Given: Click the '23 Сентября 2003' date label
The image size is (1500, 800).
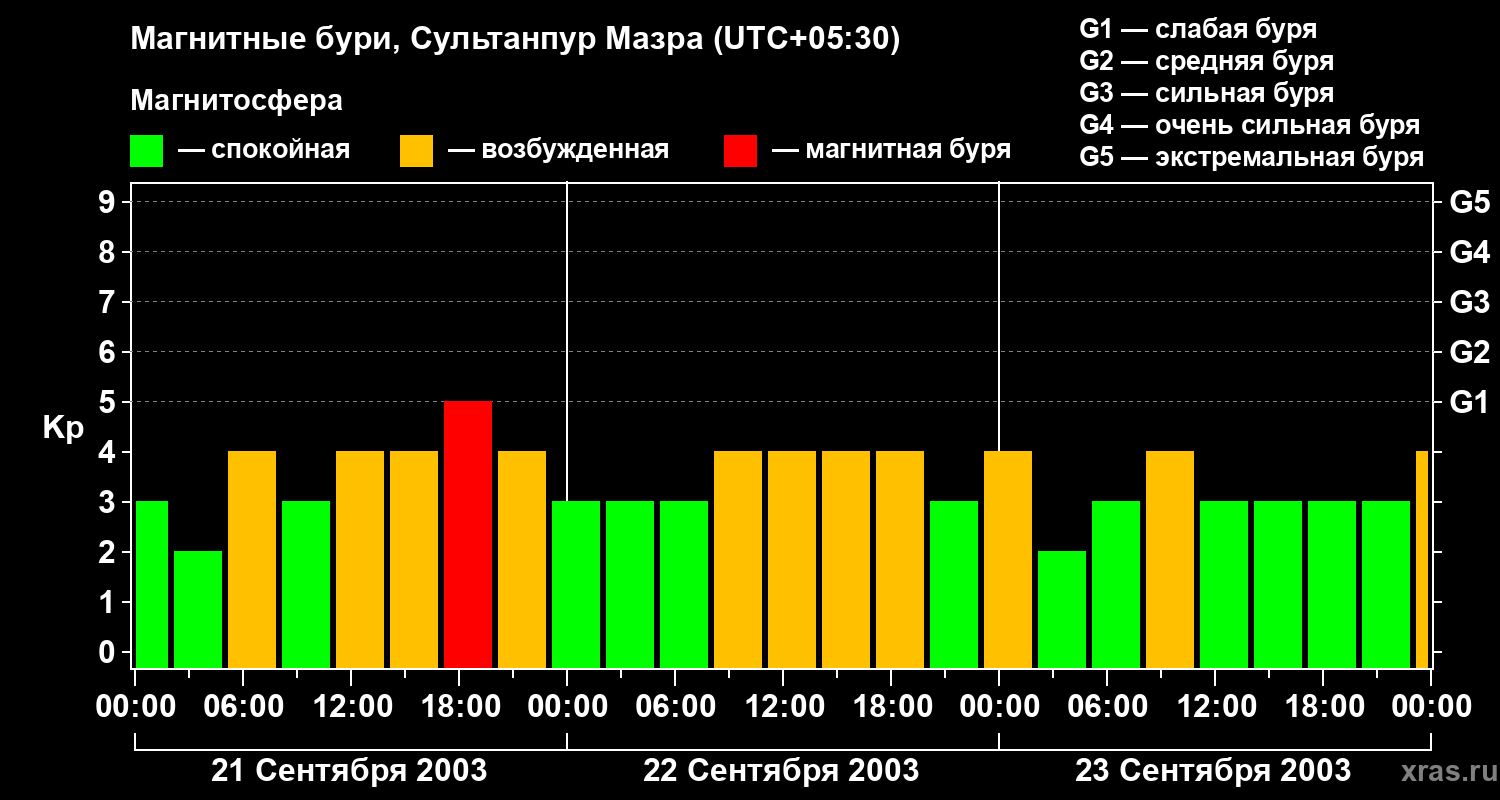Looking at the screenshot, I should click(x=1213, y=770).
